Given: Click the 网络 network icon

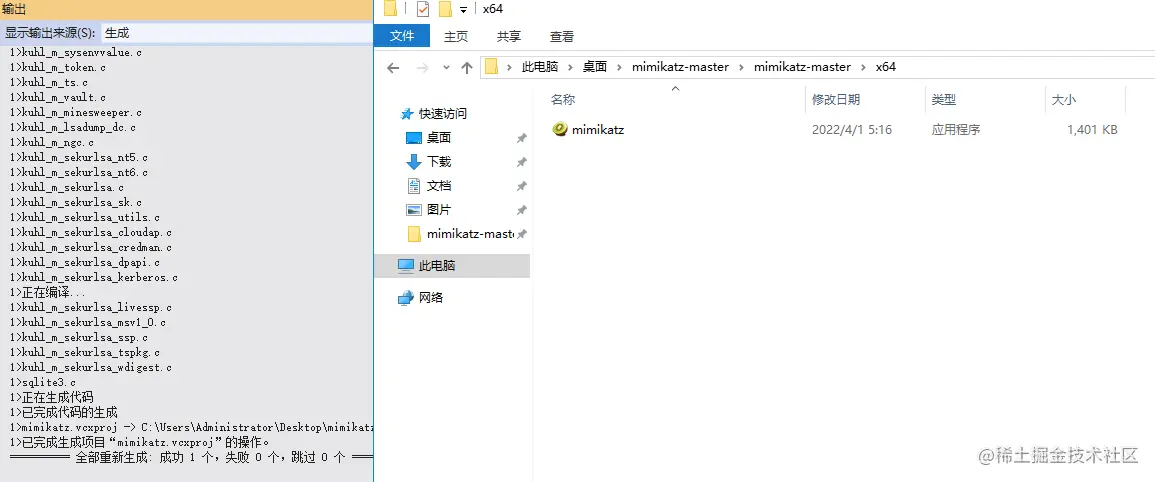Looking at the screenshot, I should point(406,298).
